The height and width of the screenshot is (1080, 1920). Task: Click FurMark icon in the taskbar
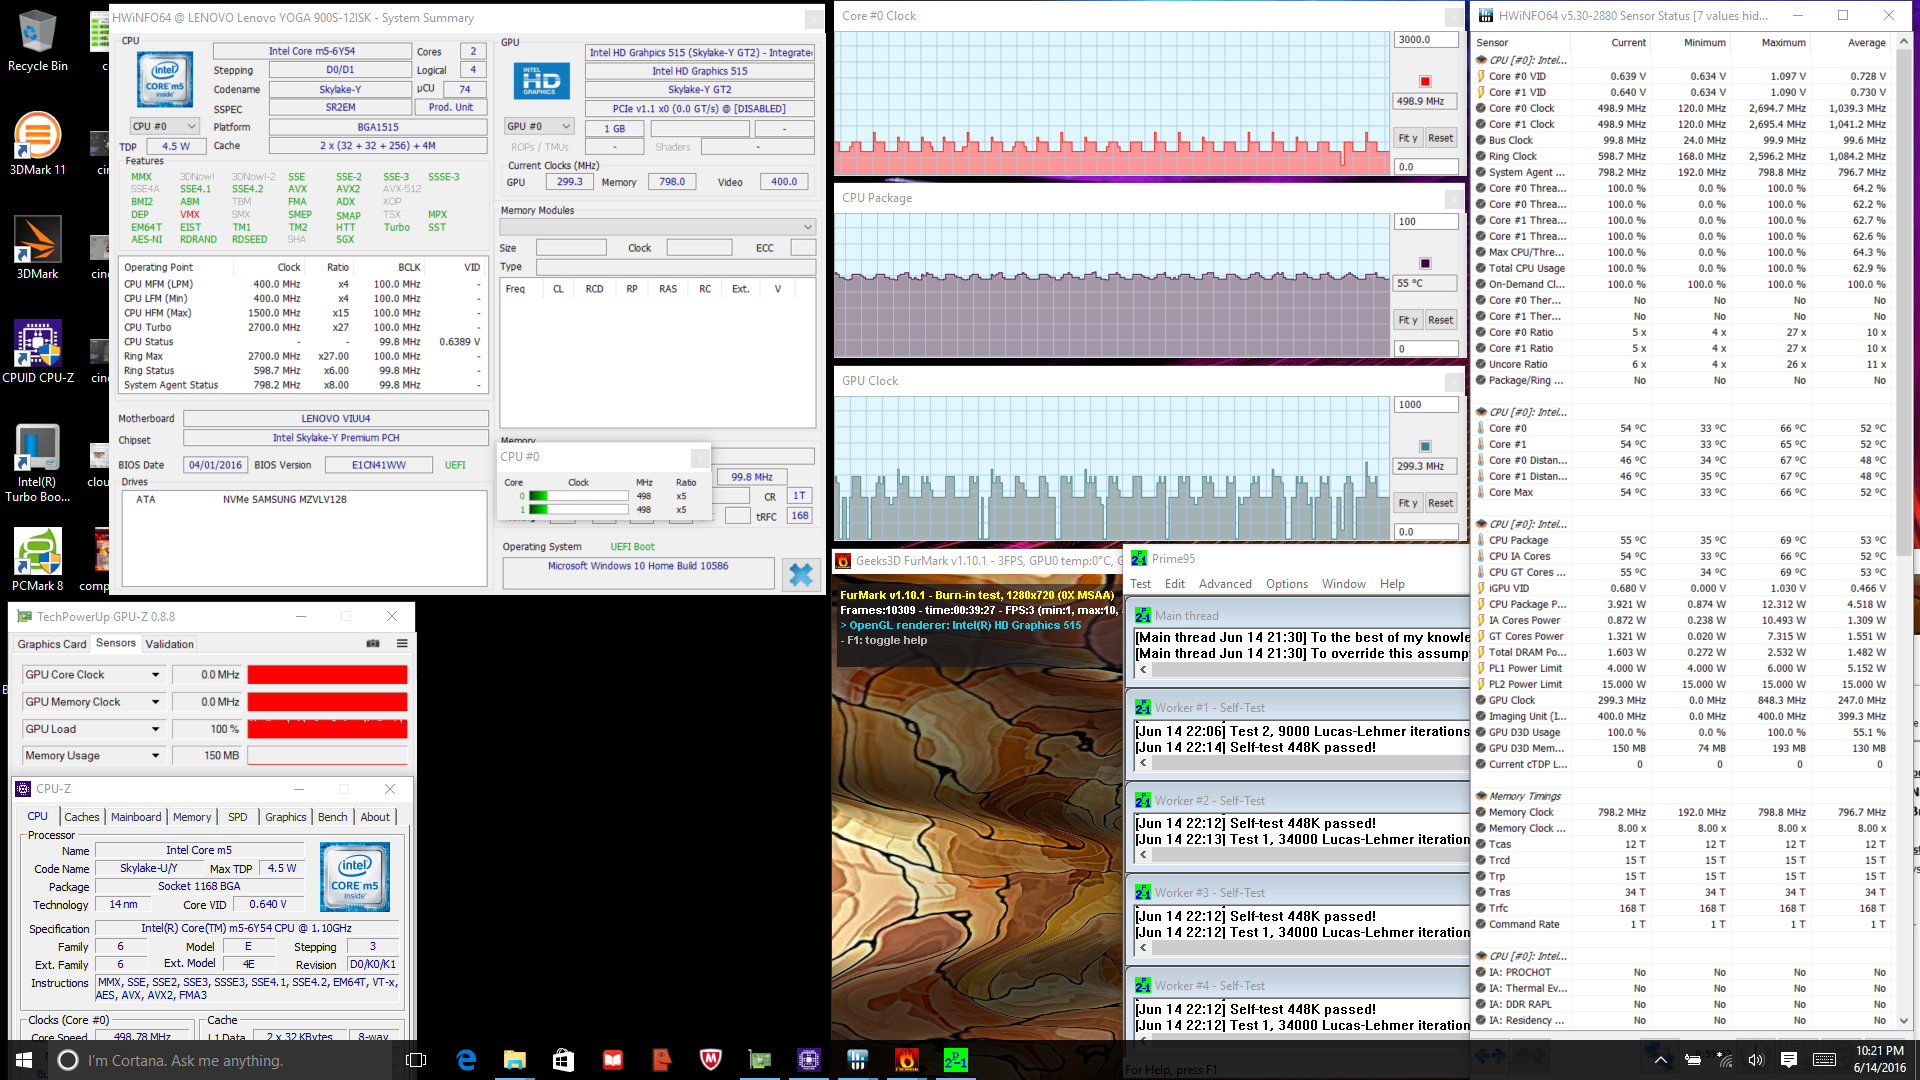tap(906, 1060)
